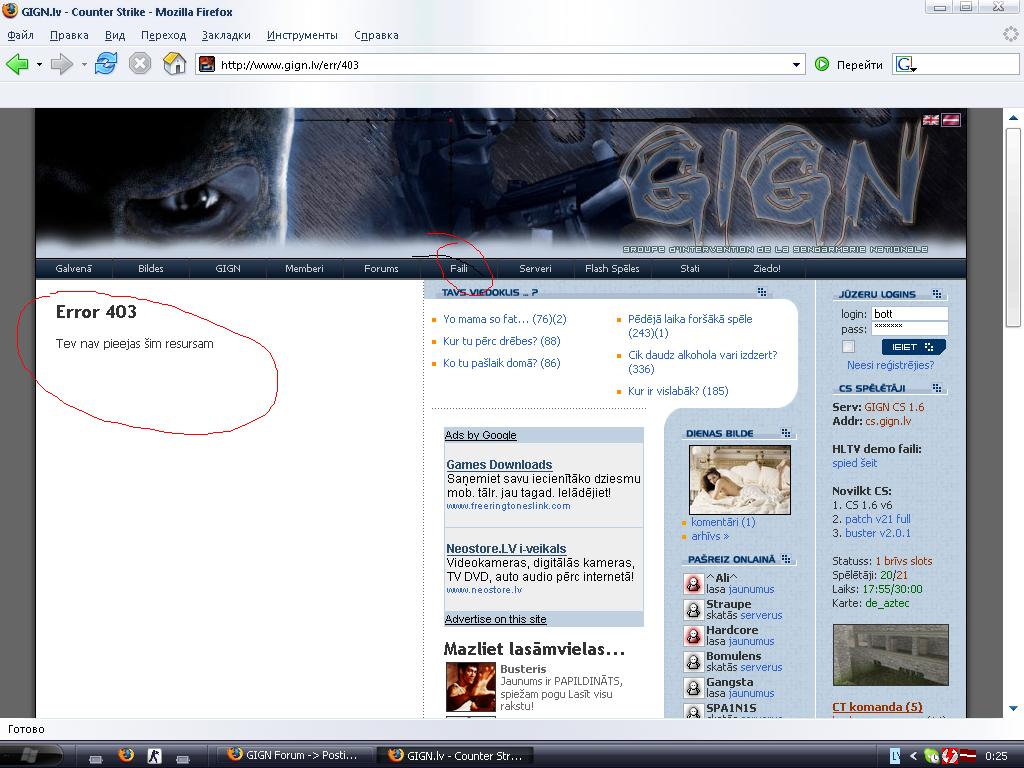Open the Вид menu
Image resolution: width=1024 pixels, height=768 pixels.
(115, 35)
